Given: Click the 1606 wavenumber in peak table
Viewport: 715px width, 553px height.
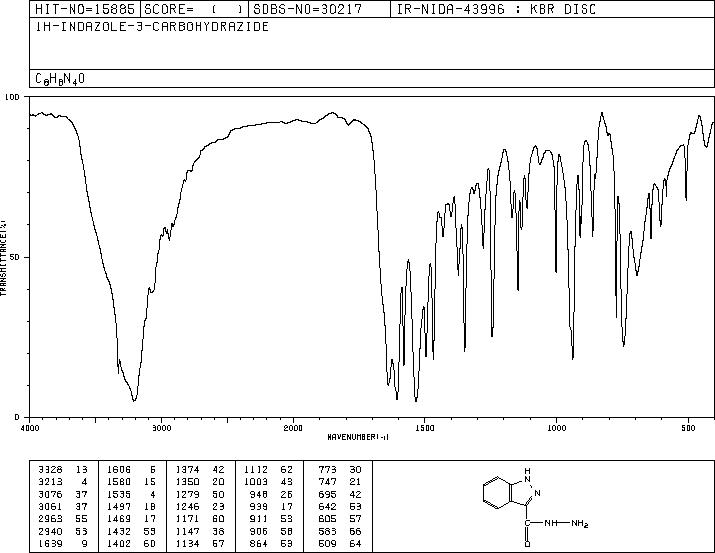Looking at the screenshot, I should 119,470.
